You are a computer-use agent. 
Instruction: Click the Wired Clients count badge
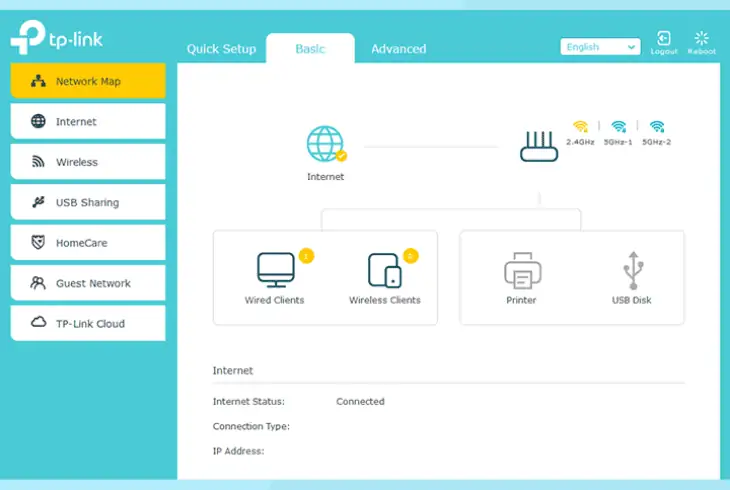click(306, 256)
